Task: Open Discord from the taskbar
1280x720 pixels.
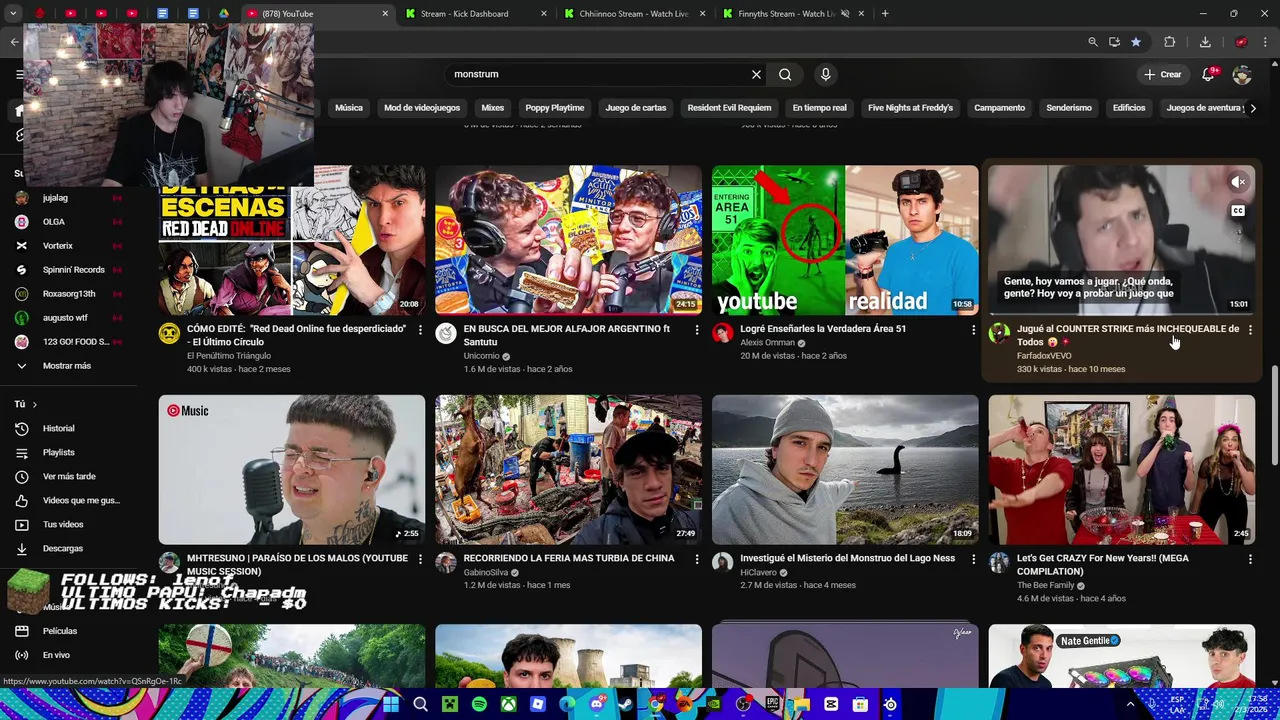Action: [x=597, y=704]
